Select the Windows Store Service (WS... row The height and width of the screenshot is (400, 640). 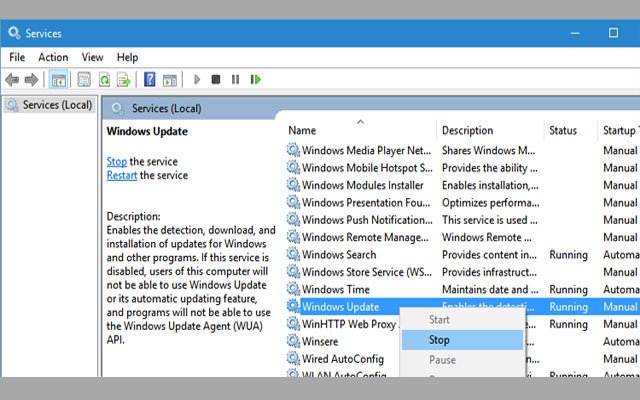[x=367, y=272]
